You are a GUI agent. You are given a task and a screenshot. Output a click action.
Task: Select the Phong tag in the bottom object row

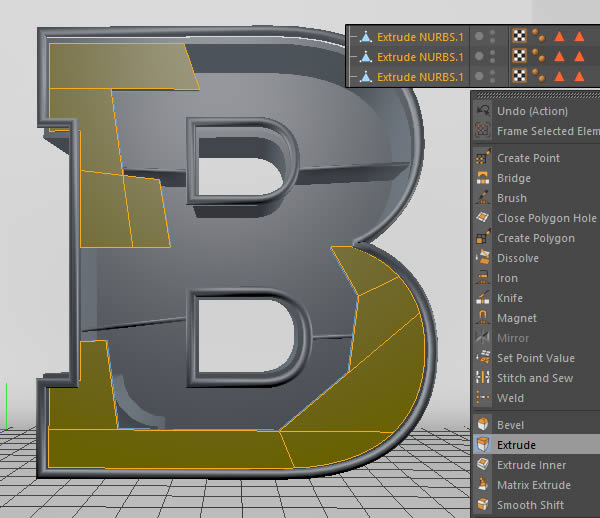click(538, 75)
